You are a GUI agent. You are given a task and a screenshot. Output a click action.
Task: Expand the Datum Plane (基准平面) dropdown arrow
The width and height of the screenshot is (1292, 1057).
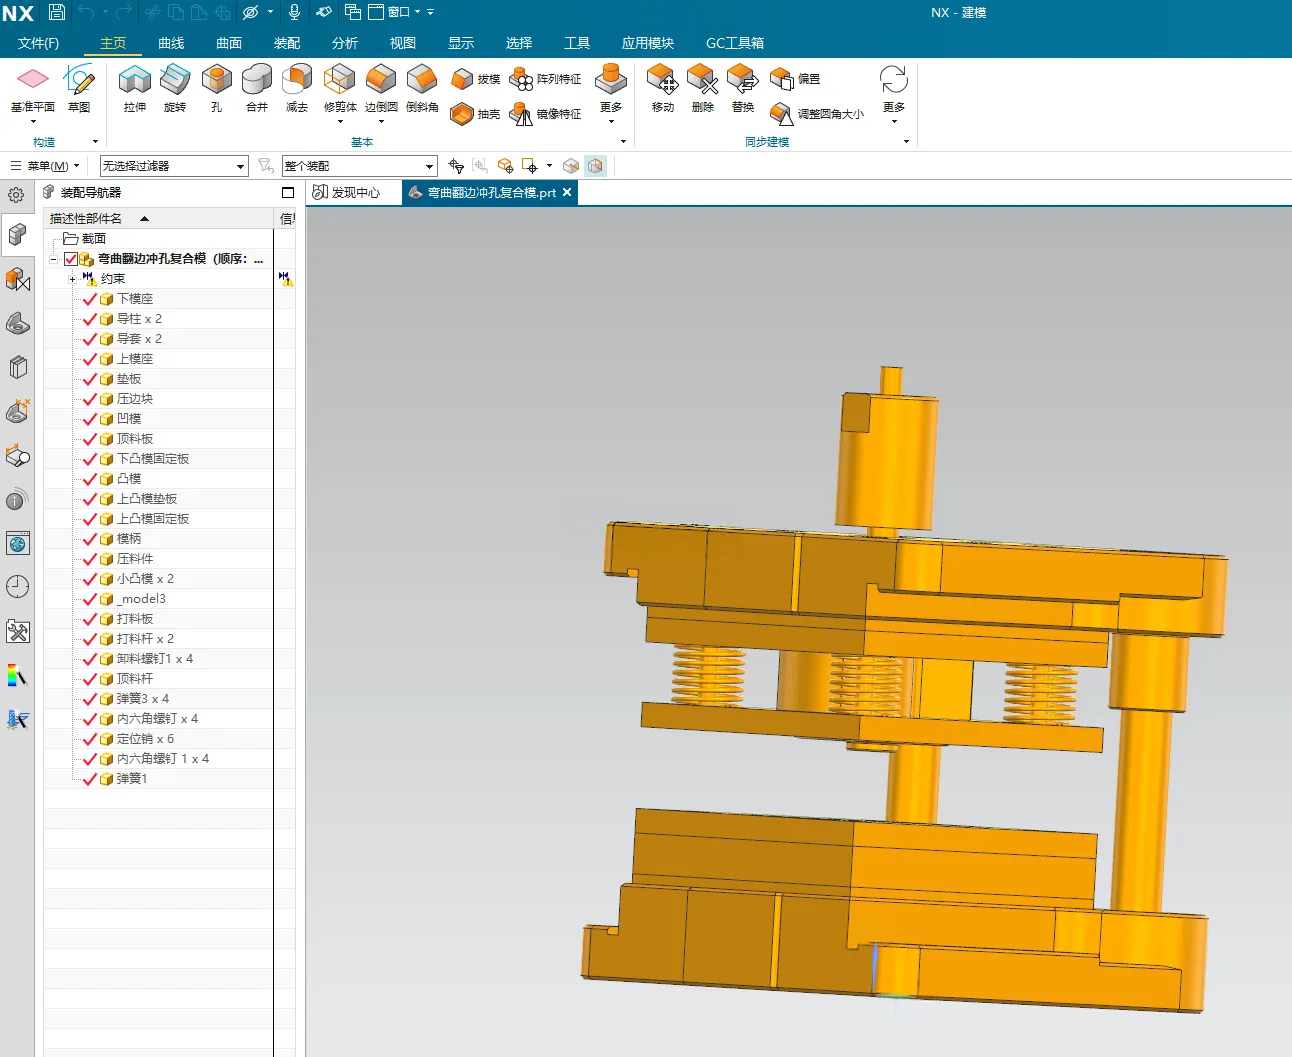(x=33, y=122)
